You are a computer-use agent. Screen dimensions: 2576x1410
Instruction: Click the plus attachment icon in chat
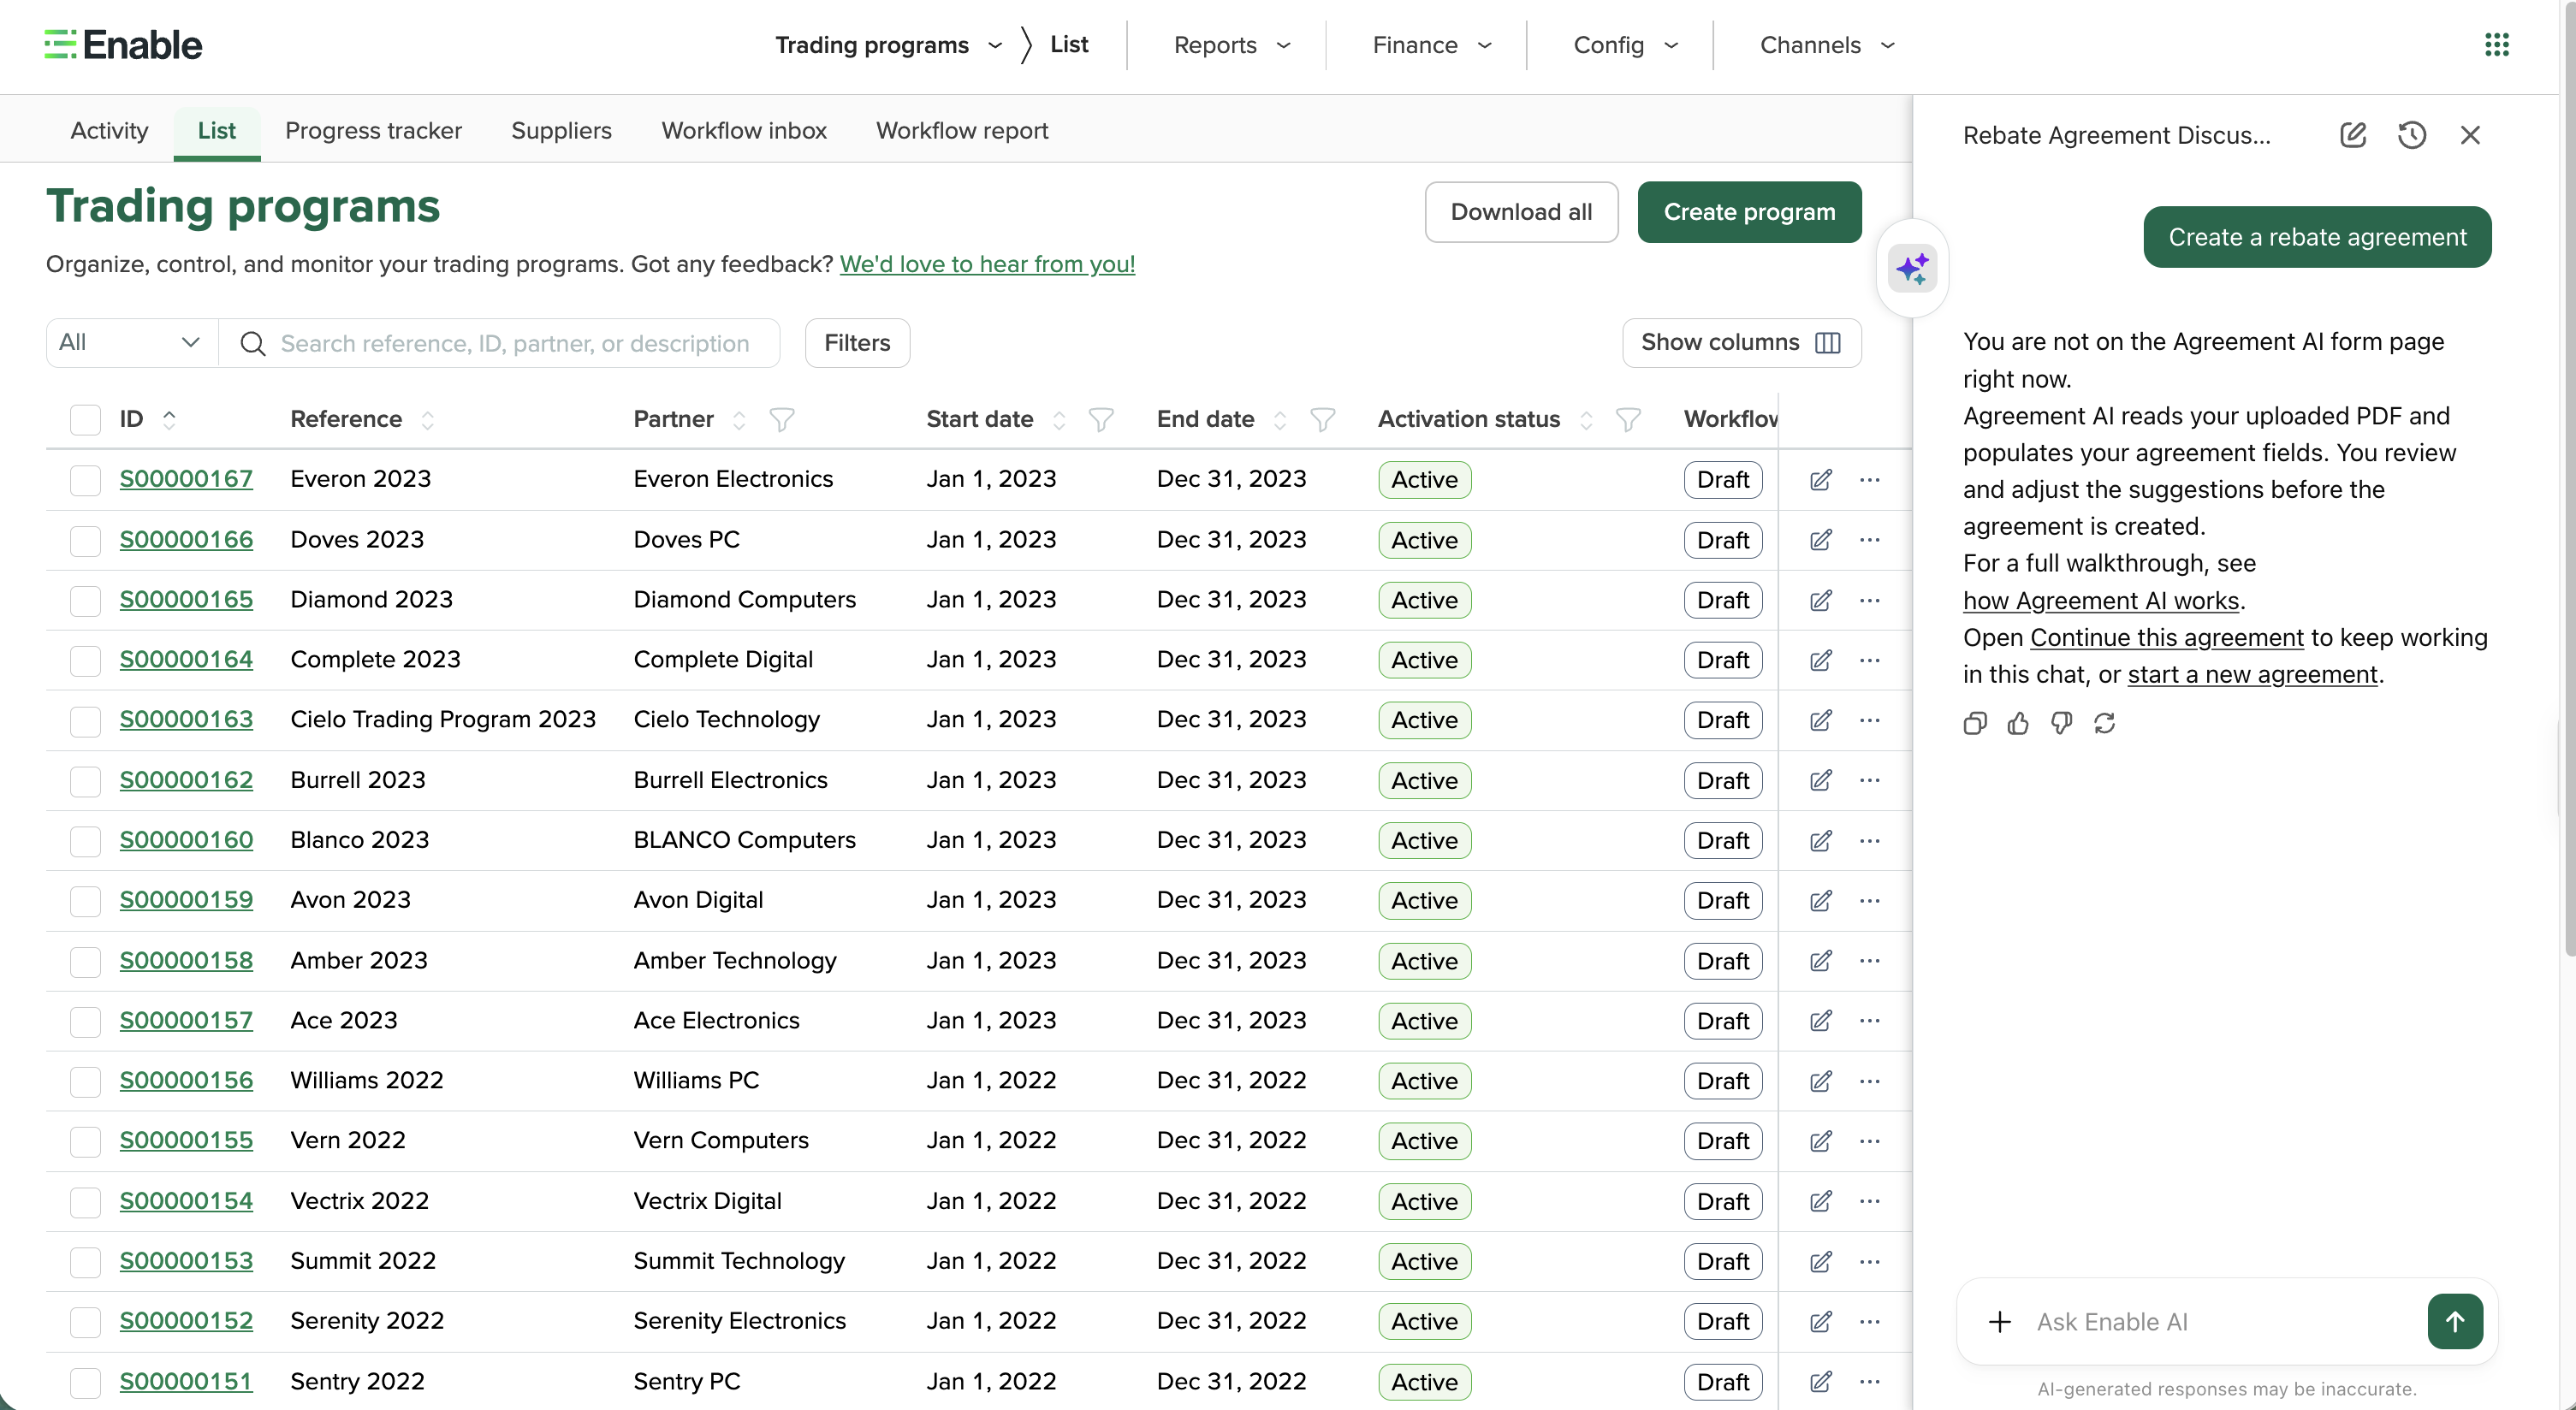(x=2000, y=1322)
